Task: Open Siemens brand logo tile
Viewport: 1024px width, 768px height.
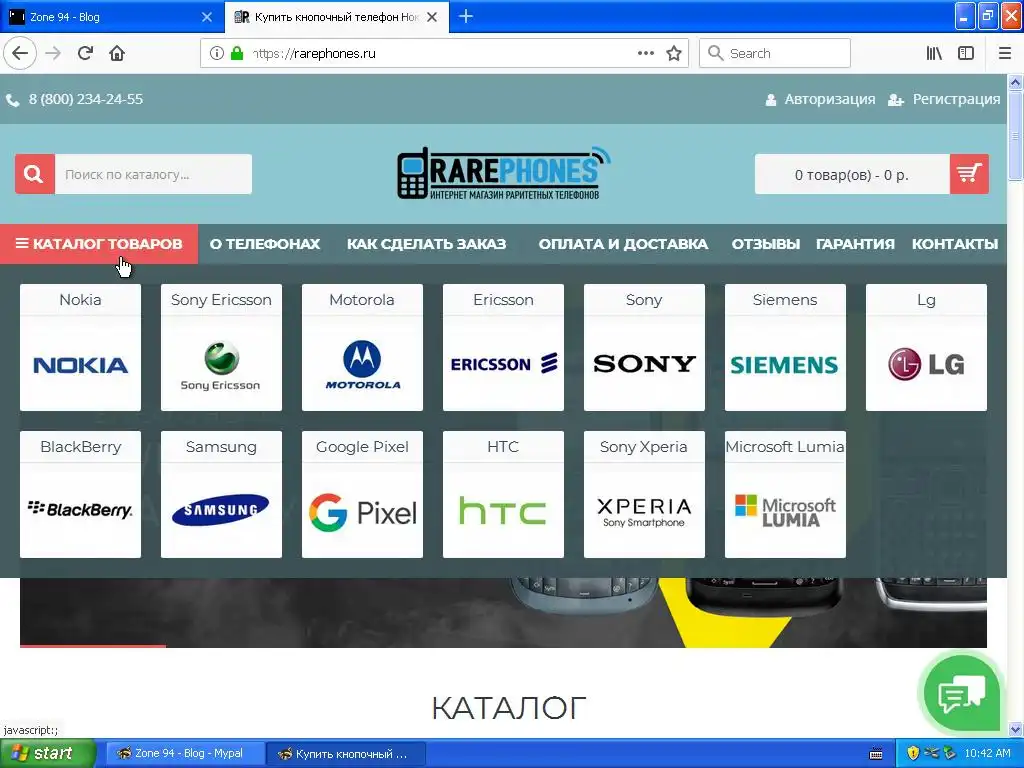Action: [785, 364]
